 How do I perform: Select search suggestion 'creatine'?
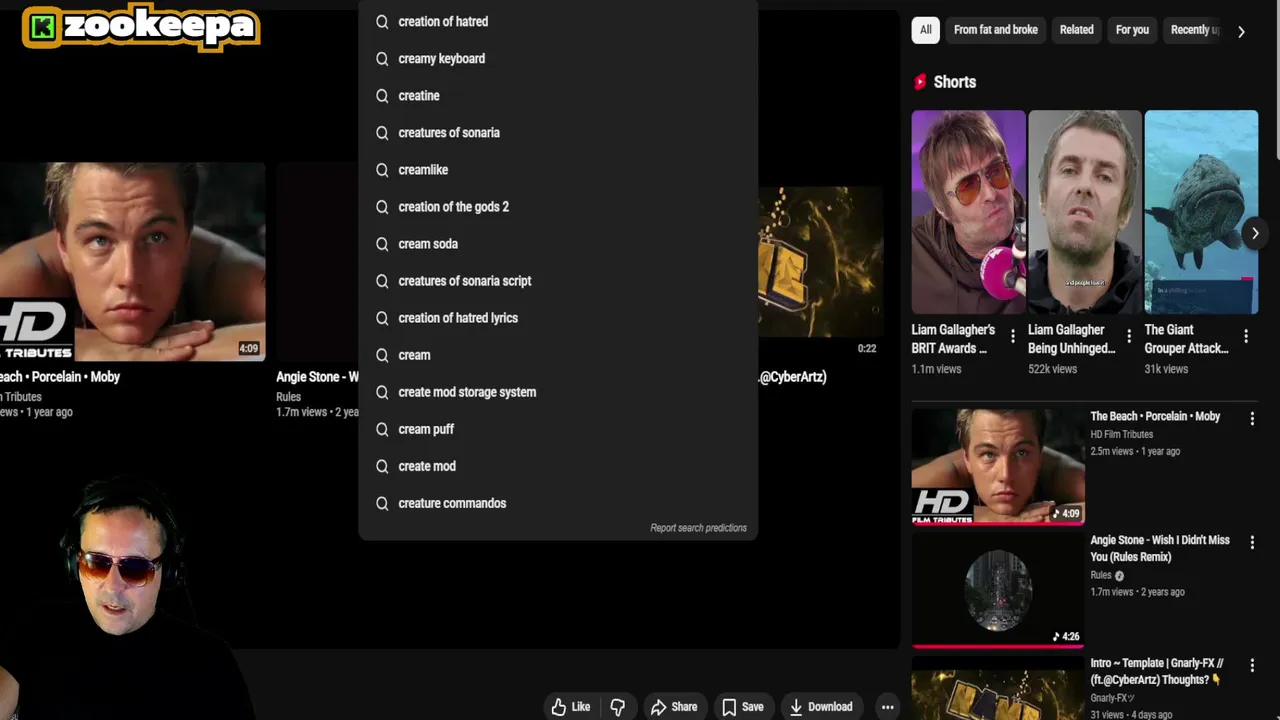558,95
